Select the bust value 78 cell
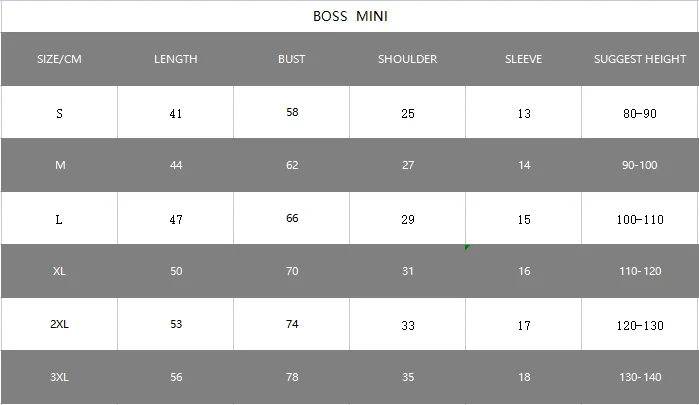The image size is (699, 405). coord(292,377)
